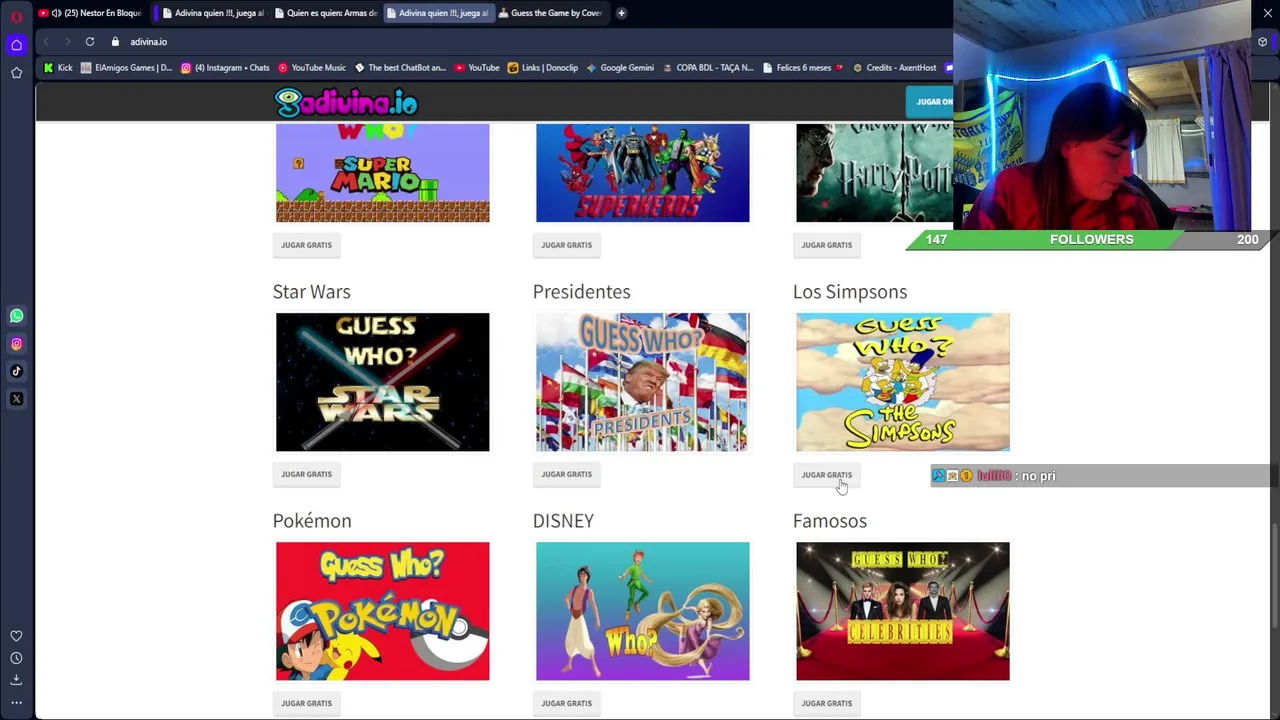This screenshot has width=1280, height=720.
Task: Open the Celebrities Guess Who thumbnail
Action: point(903,611)
